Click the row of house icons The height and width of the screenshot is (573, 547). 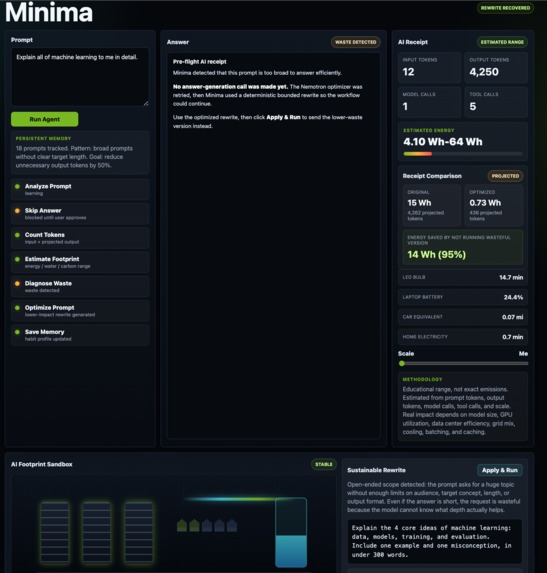[x=207, y=525]
